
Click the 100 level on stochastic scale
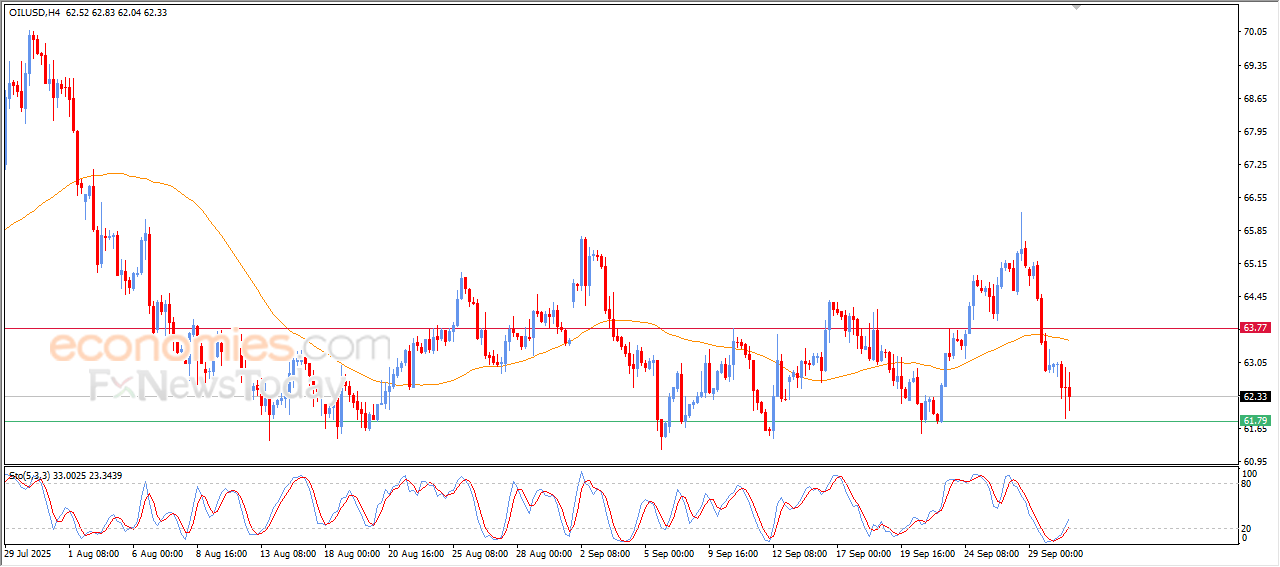(x=1248, y=472)
